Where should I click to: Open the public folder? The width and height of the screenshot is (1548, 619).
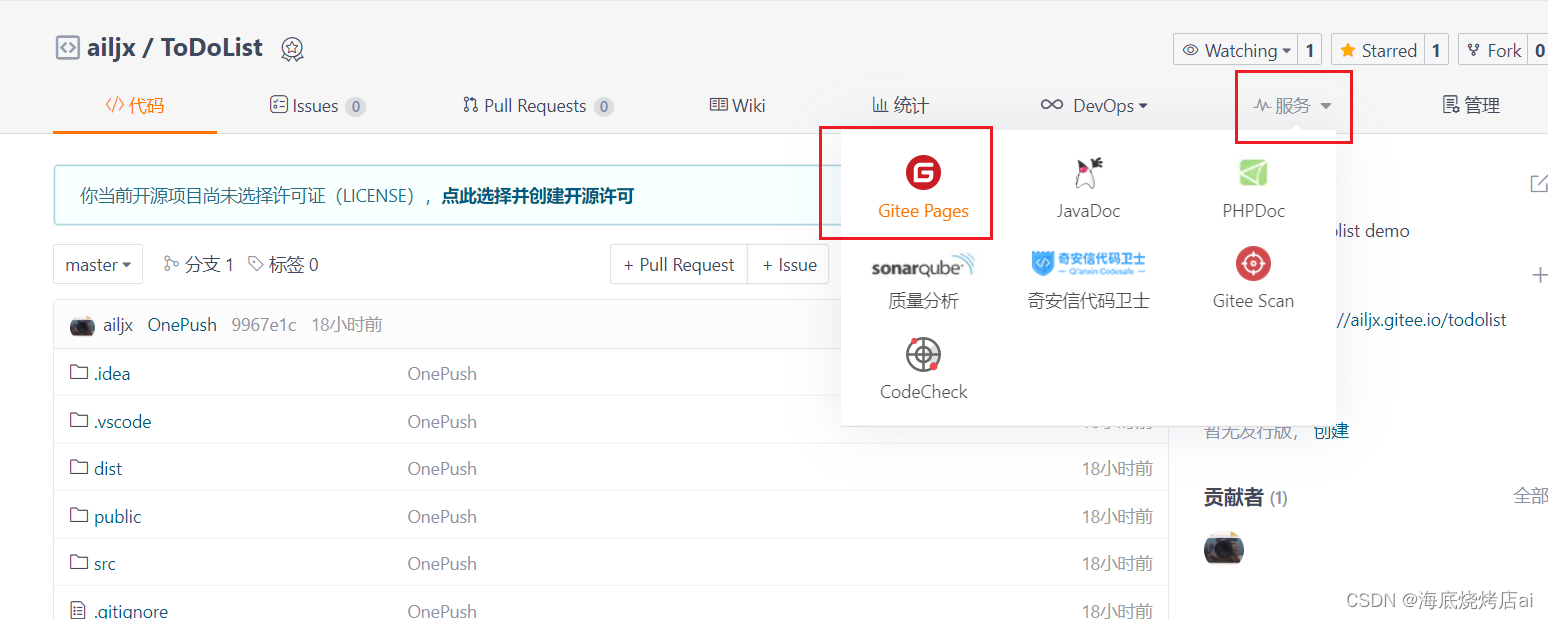118,517
